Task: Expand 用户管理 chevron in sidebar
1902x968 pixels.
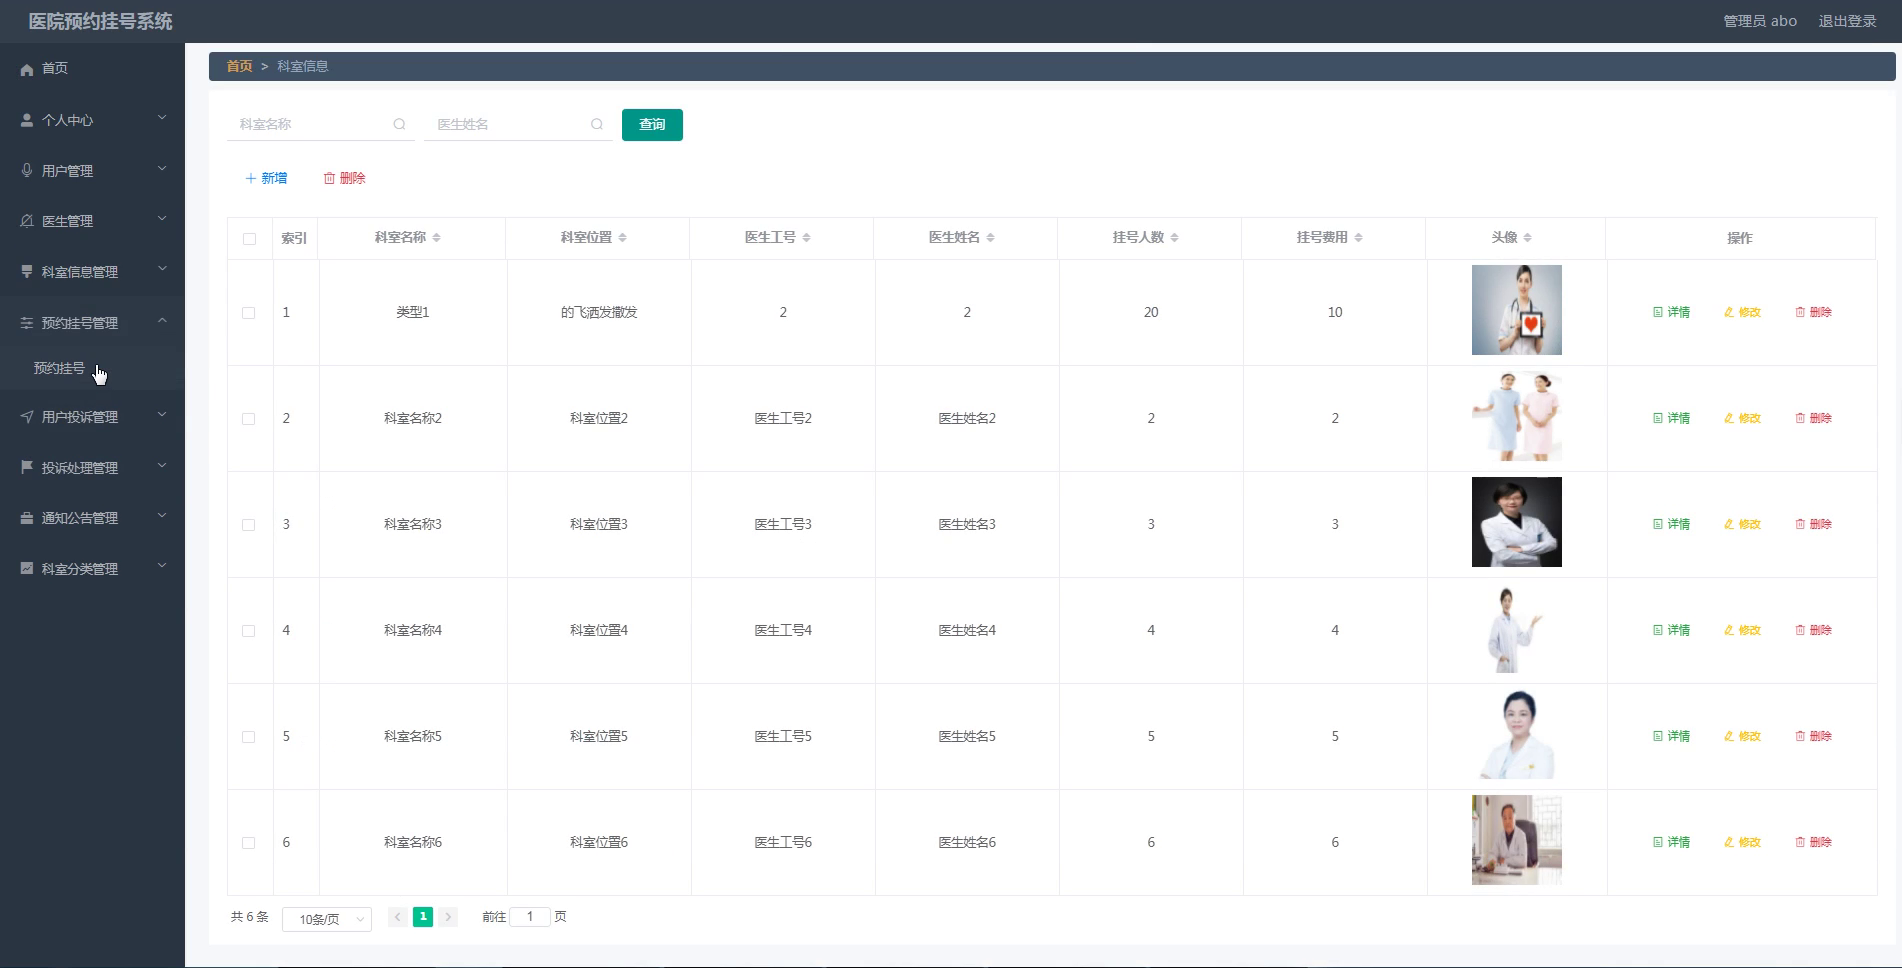Action: [162, 168]
